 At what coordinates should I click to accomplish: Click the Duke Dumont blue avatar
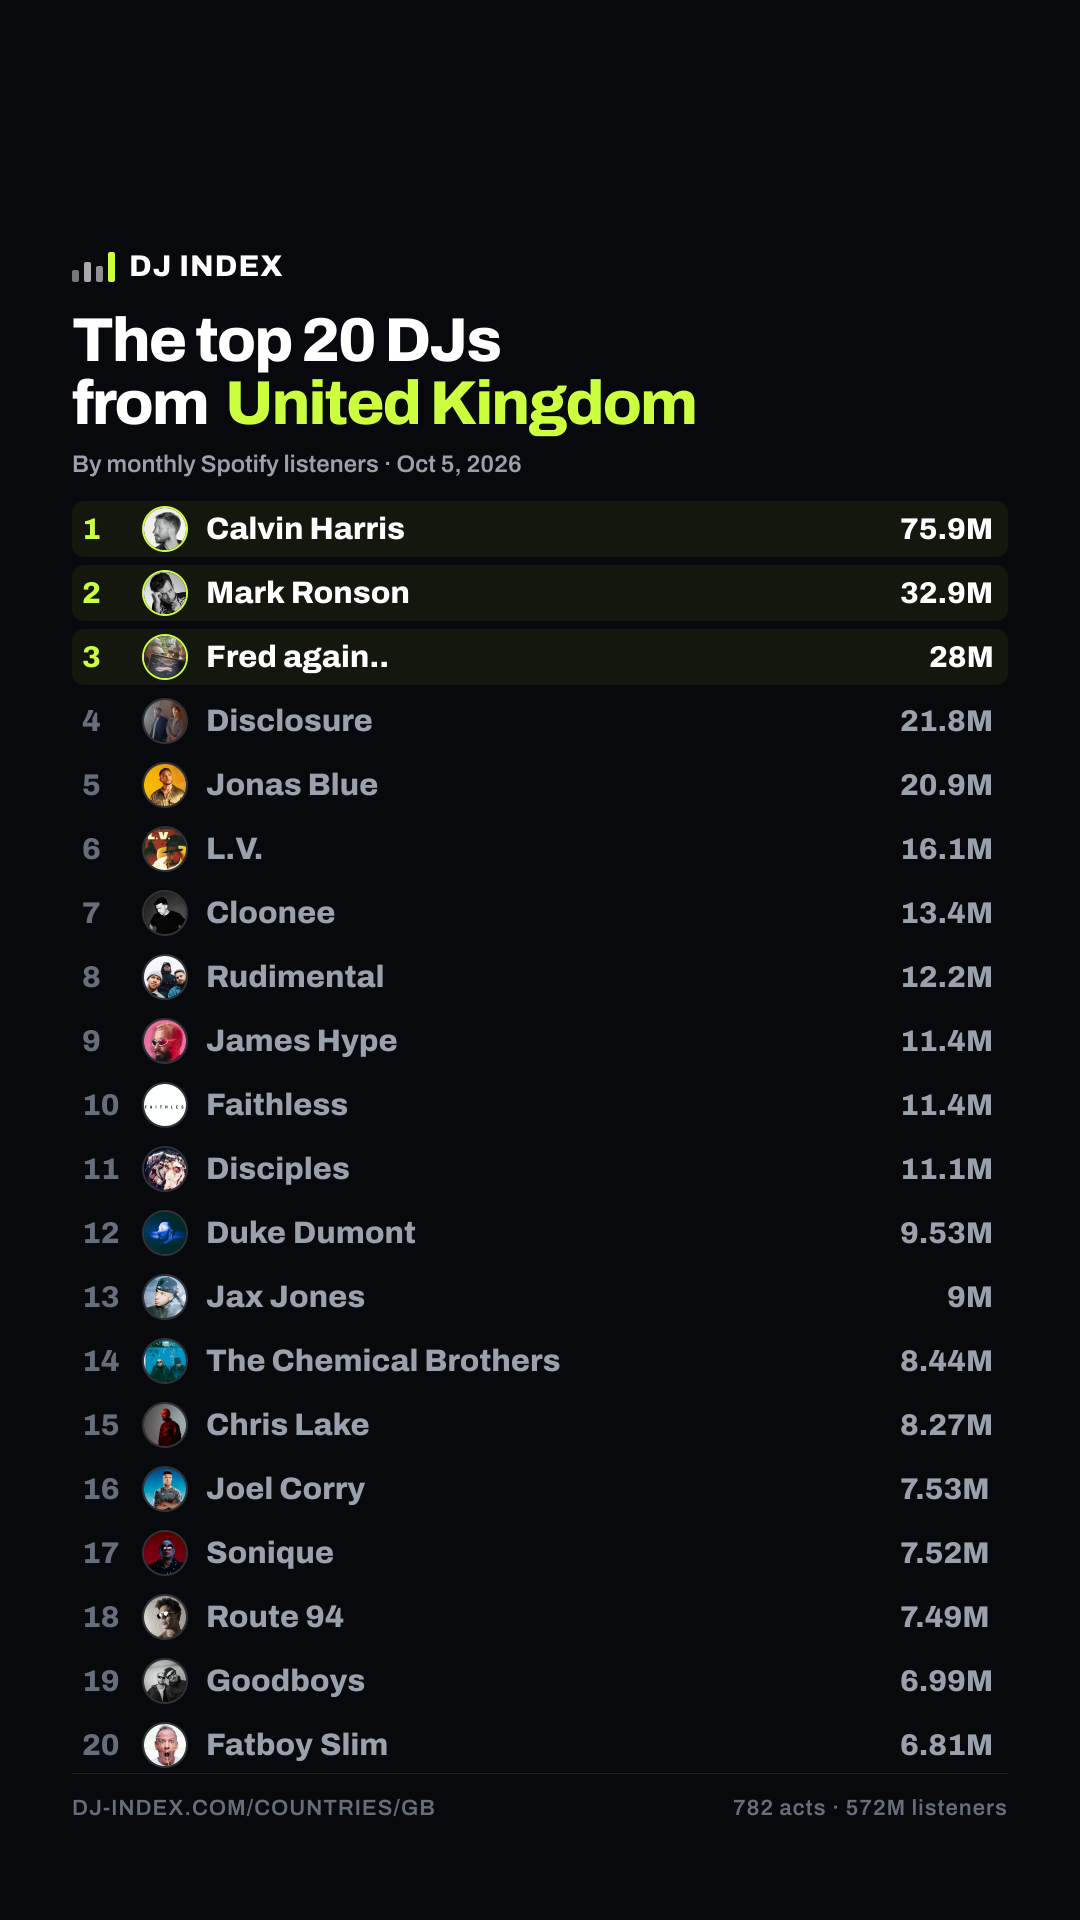point(165,1233)
